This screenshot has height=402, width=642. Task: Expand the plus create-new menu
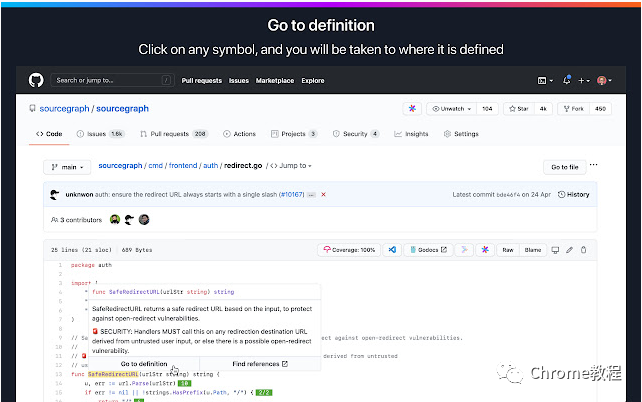pyautogui.click(x=584, y=81)
